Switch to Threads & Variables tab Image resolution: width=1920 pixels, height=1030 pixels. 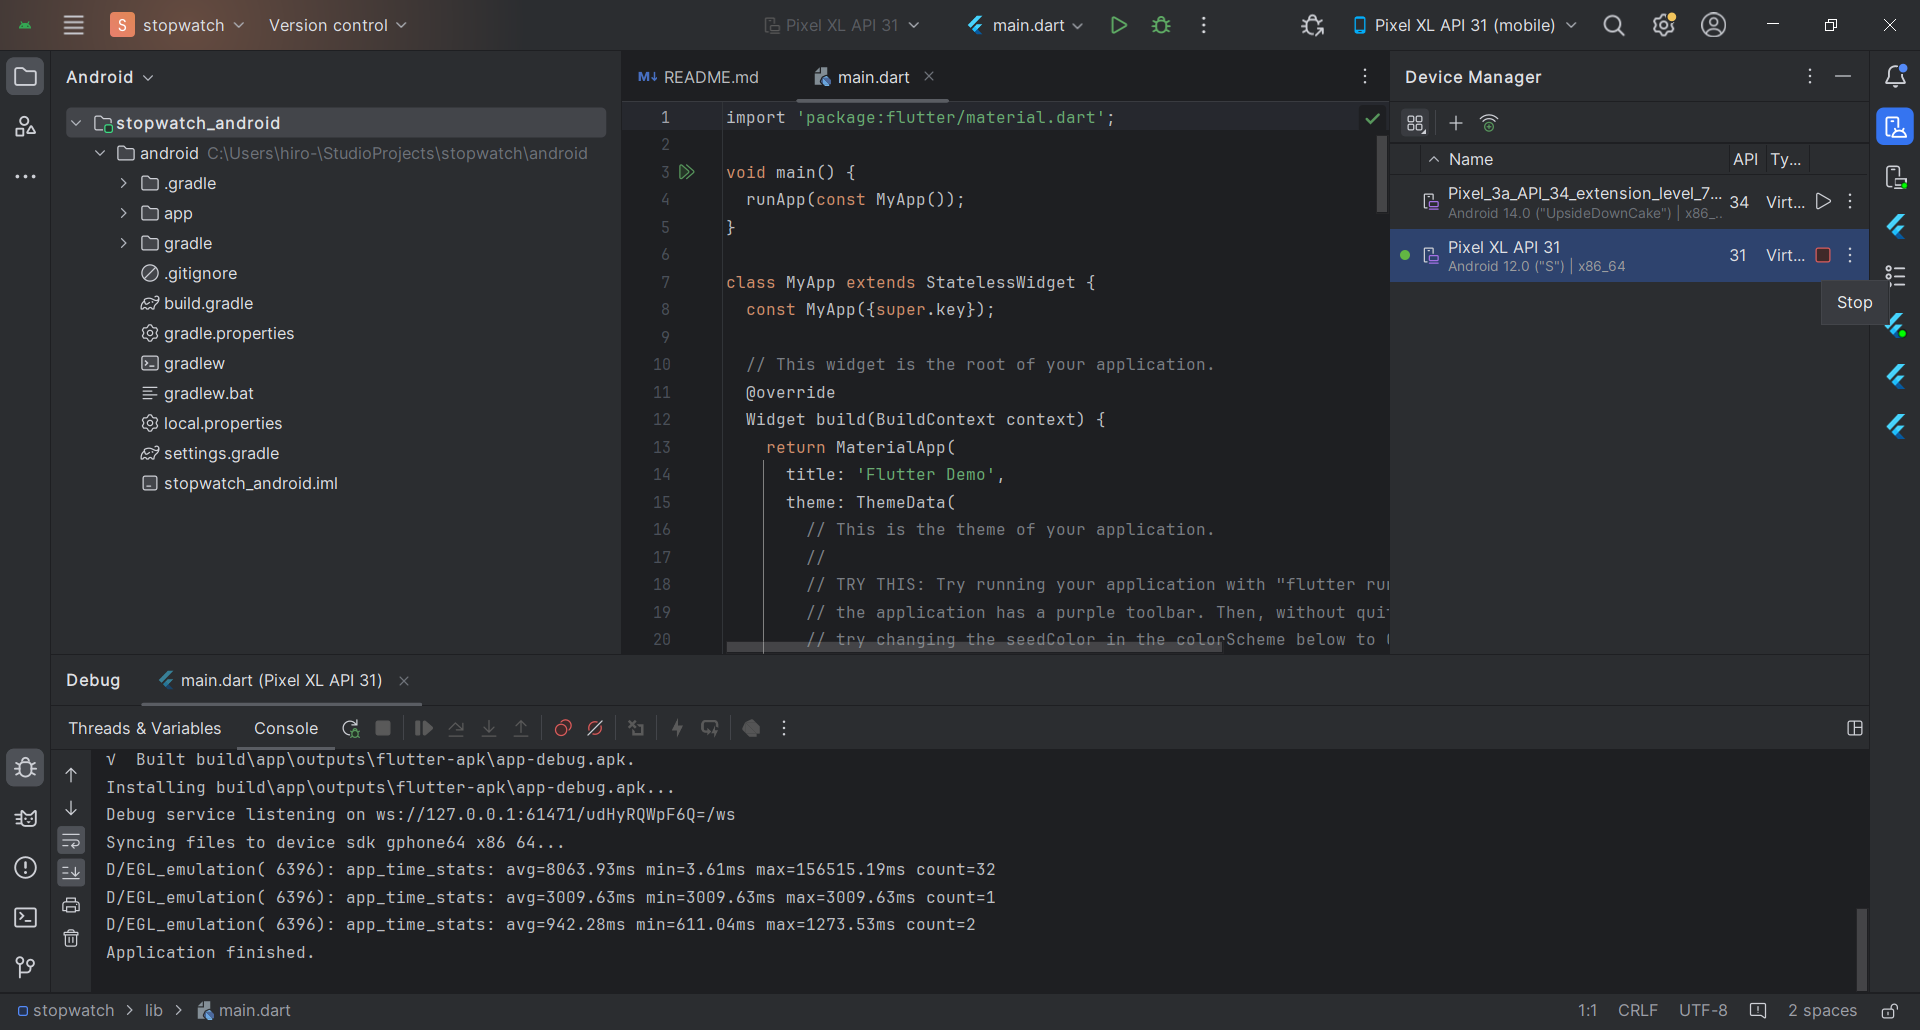[x=144, y=728]
